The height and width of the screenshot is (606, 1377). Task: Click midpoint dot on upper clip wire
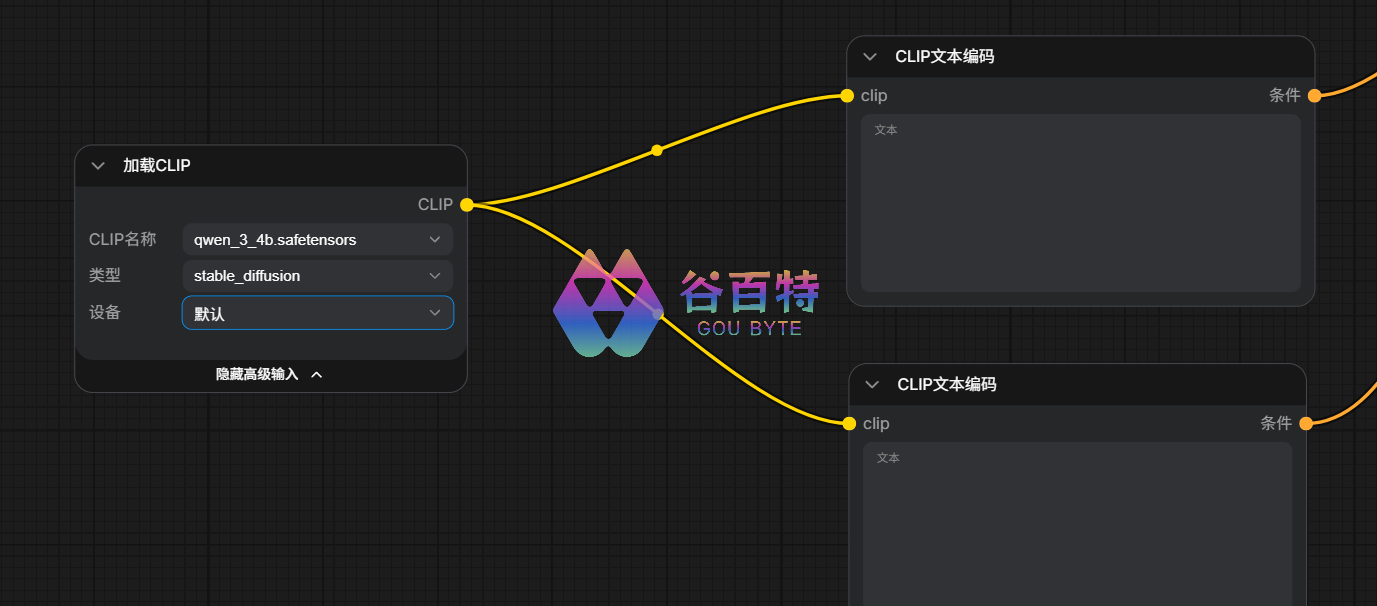pyautogui.click(x=657, y=151)
